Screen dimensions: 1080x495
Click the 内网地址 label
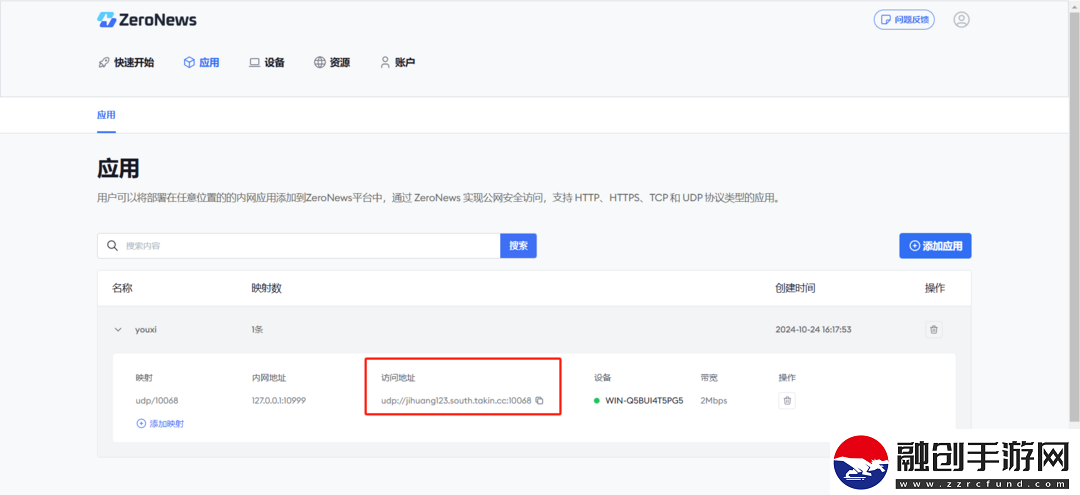coord(269,378)
